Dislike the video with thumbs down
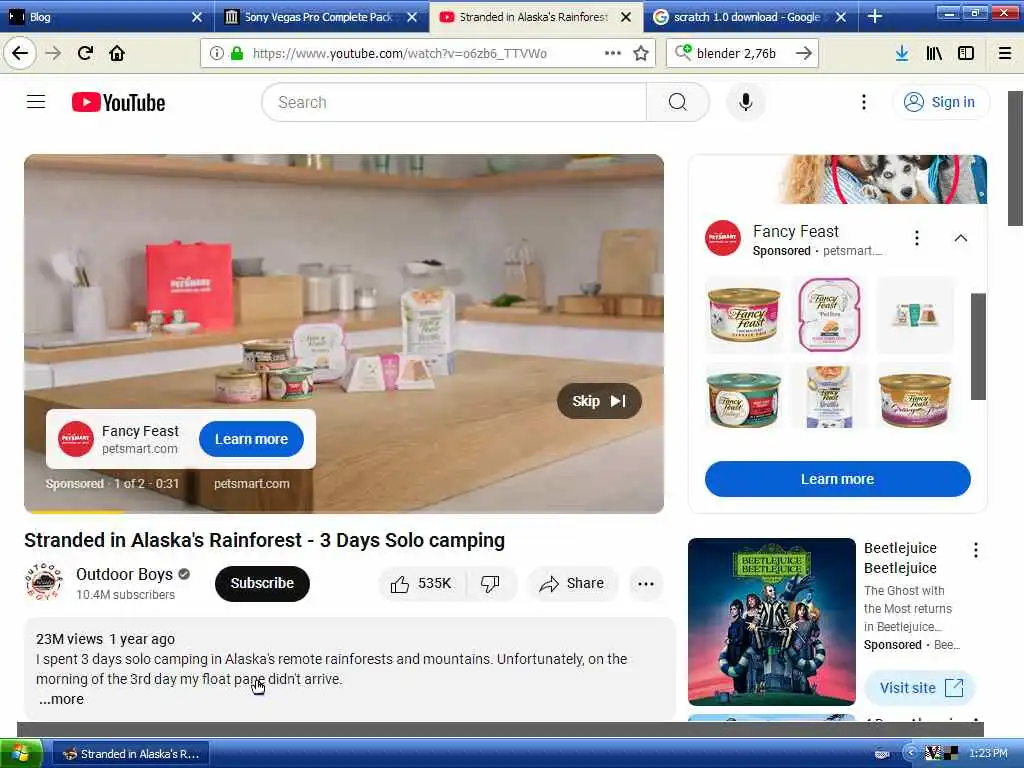This screenshot has height=768, width=1024. [491, 583]
